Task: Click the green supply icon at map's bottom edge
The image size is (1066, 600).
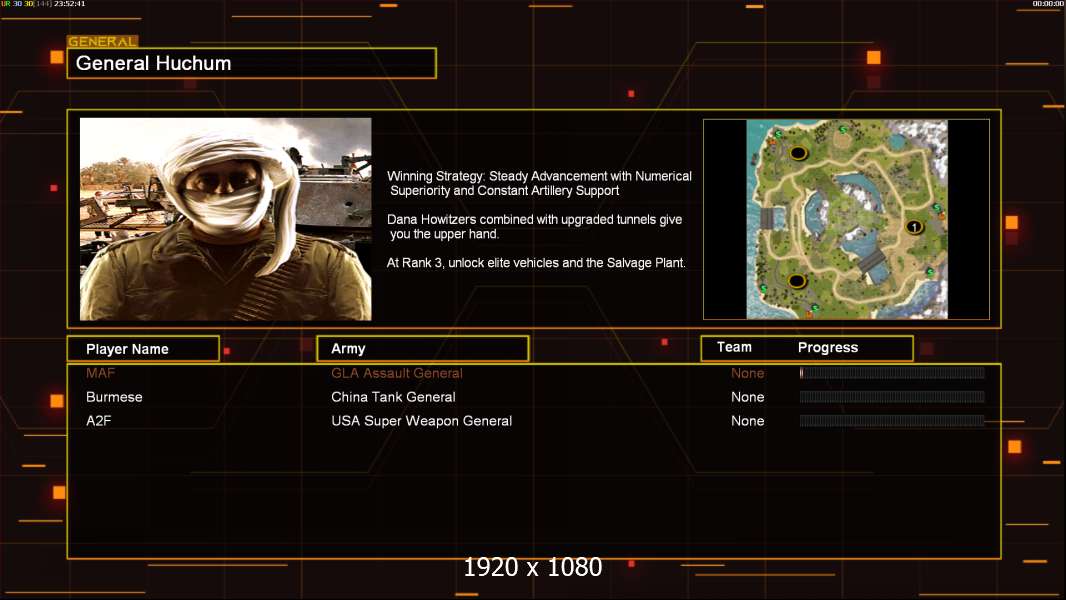Action: click(815, 307)
